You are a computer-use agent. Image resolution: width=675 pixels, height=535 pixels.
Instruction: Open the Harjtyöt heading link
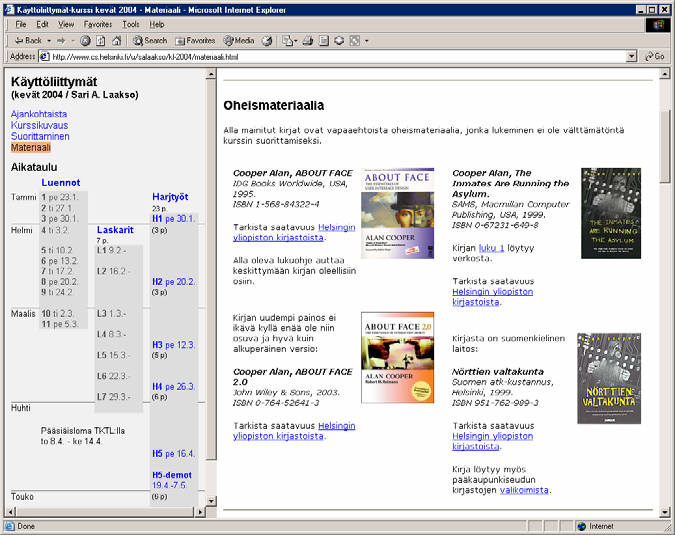point(170,197)
